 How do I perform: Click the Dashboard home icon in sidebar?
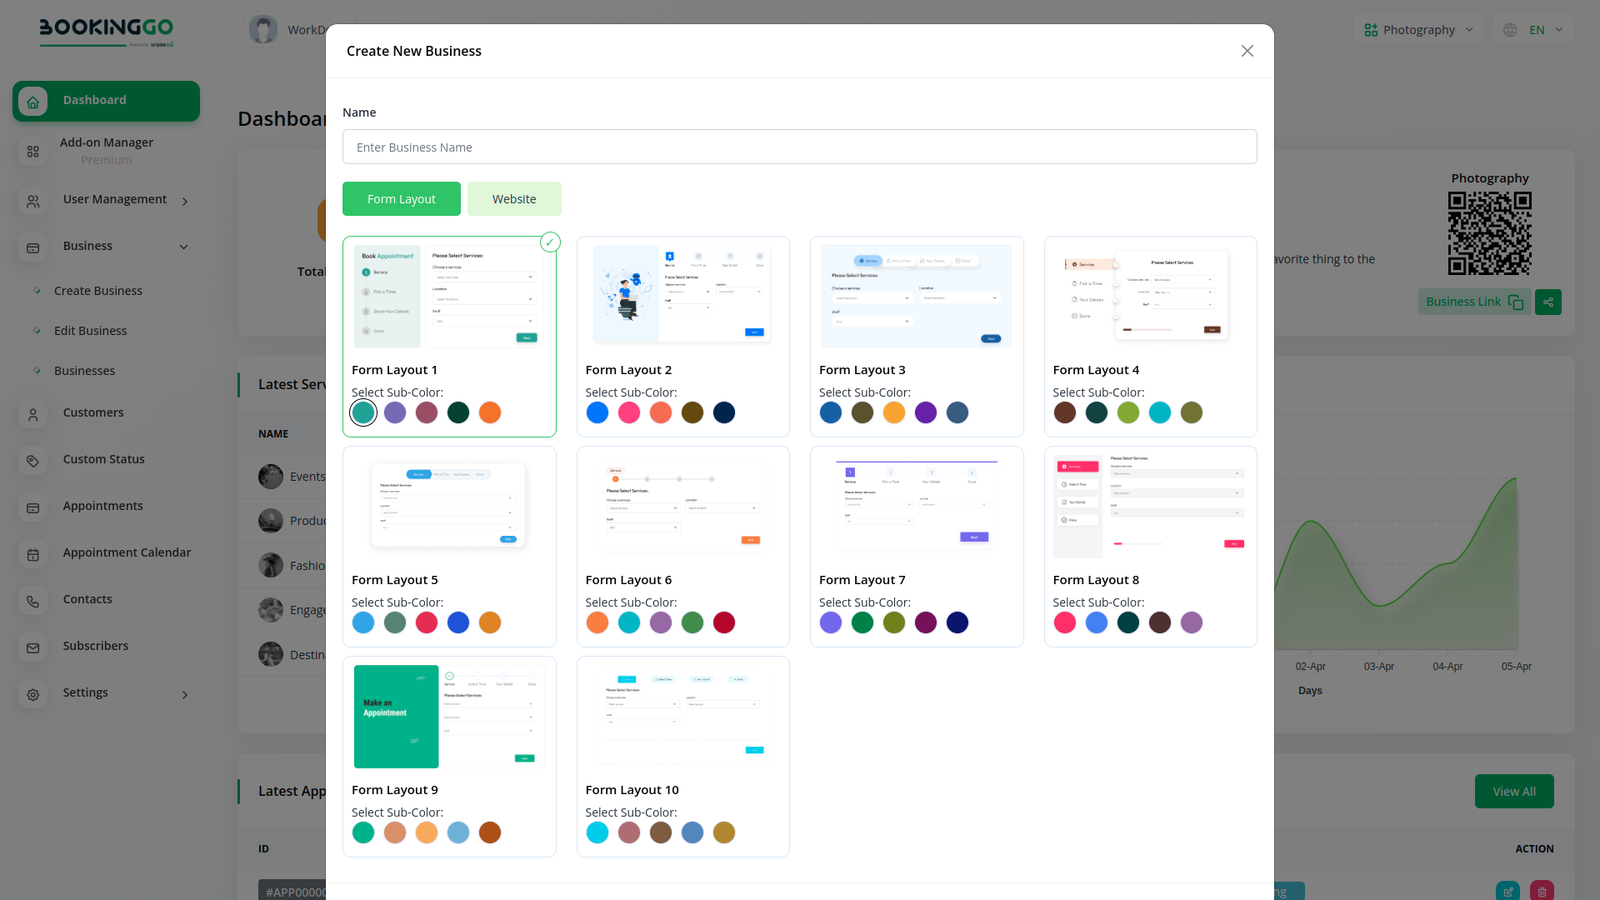tap(33, 101)
